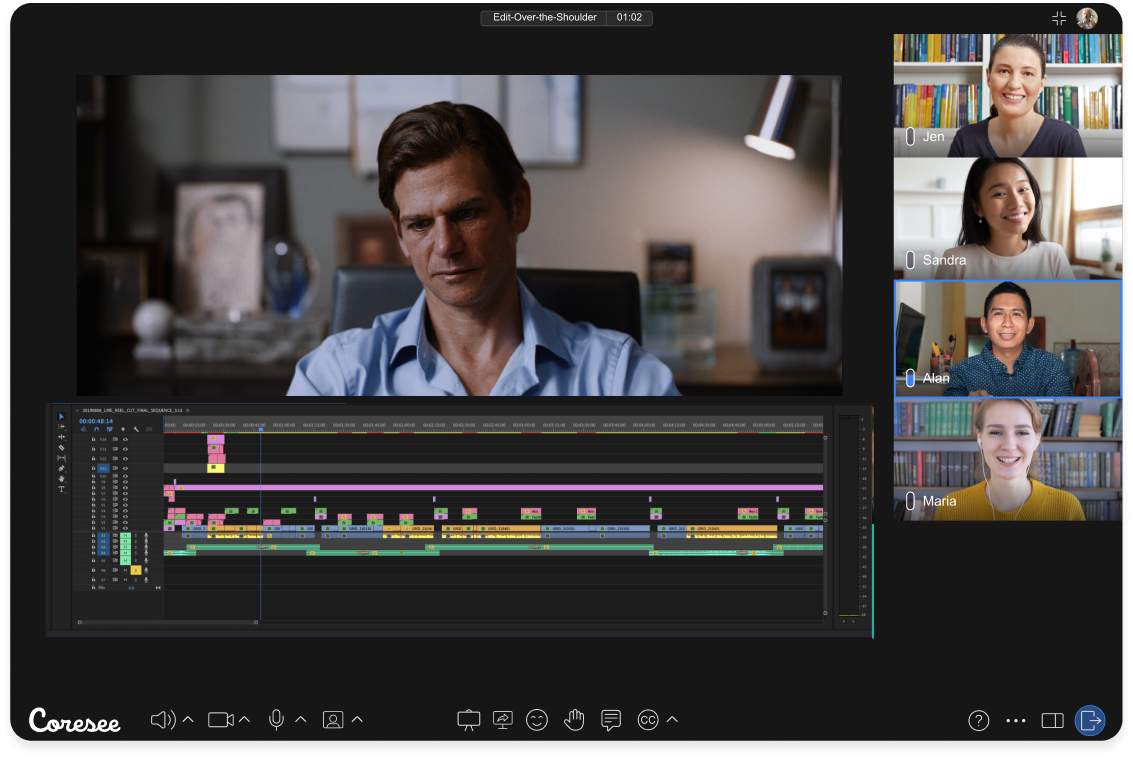Toggle the lock on video track V14
The width and height of the screenshot is (1133, 759).
(93, 439)
